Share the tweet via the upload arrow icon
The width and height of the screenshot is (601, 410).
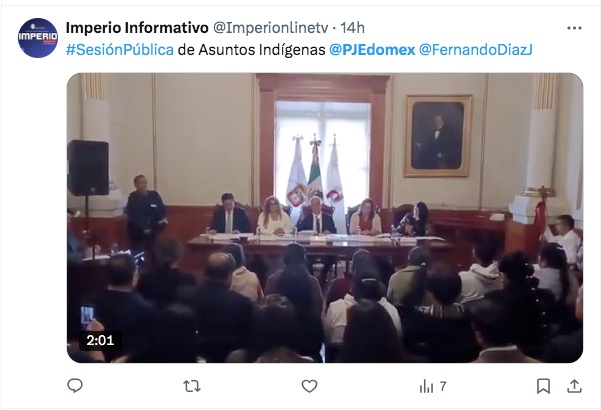[574, 386]
